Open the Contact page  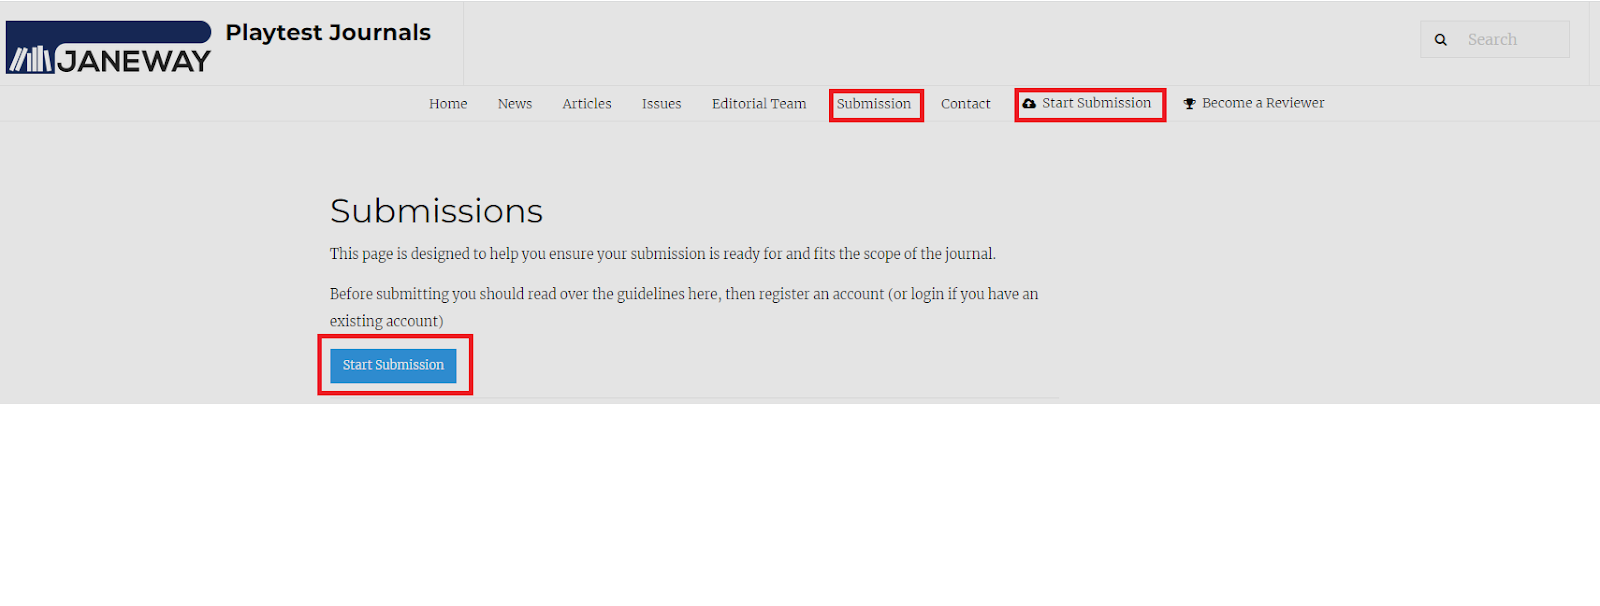pyautogui.click(x=966, y=104)
